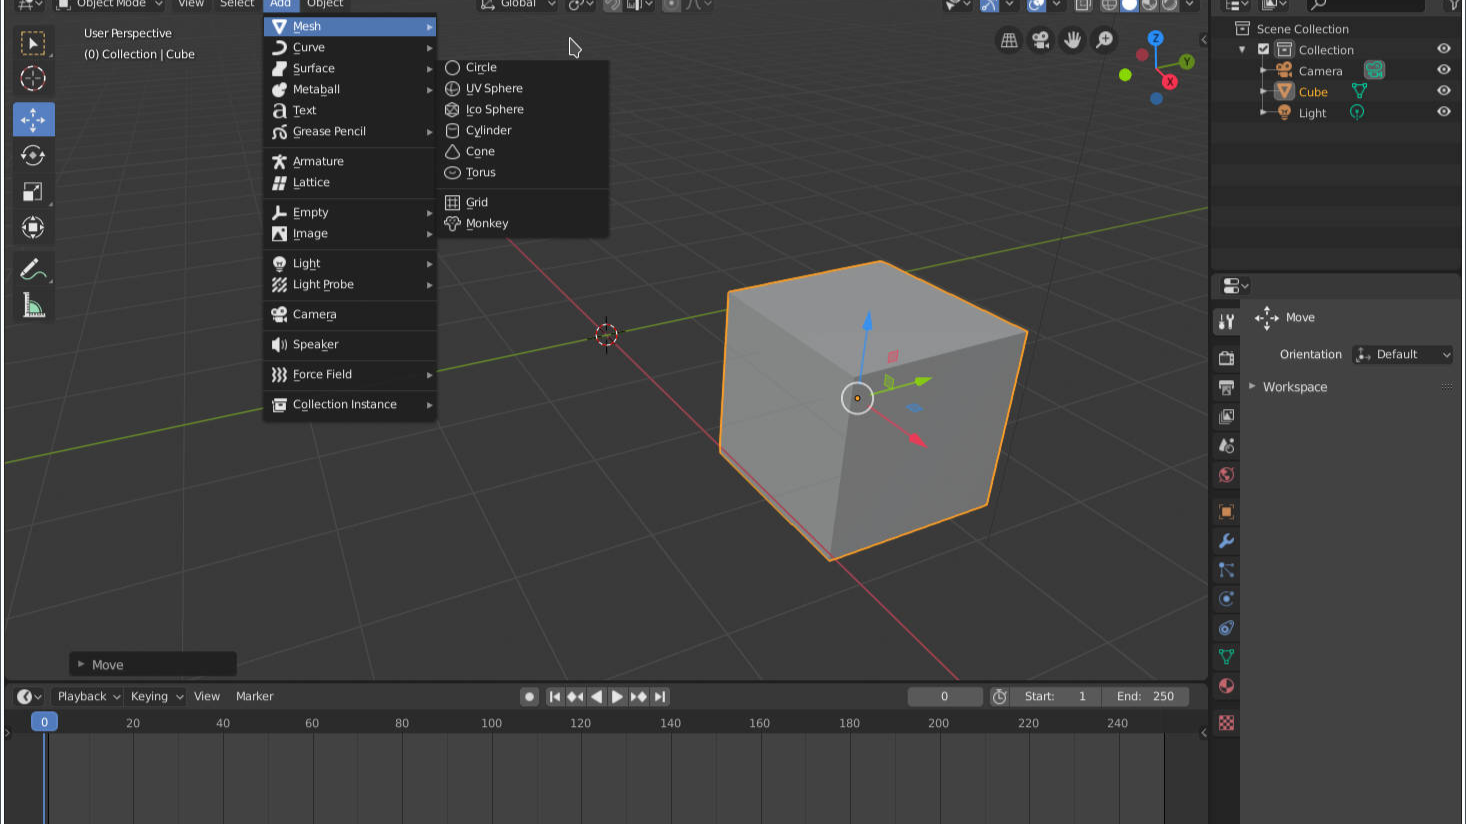Hide the Cube object

1443,91
